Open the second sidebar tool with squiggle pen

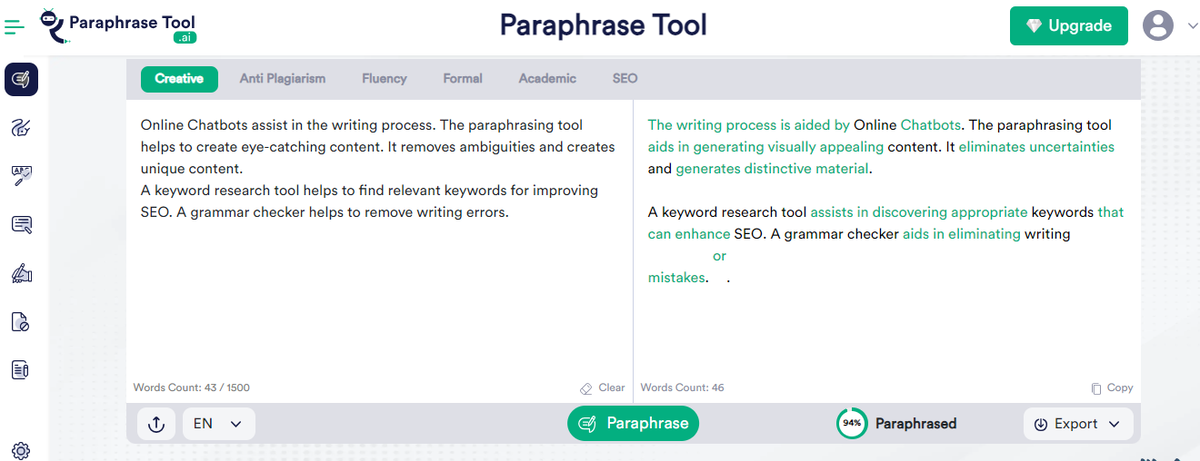21,127
